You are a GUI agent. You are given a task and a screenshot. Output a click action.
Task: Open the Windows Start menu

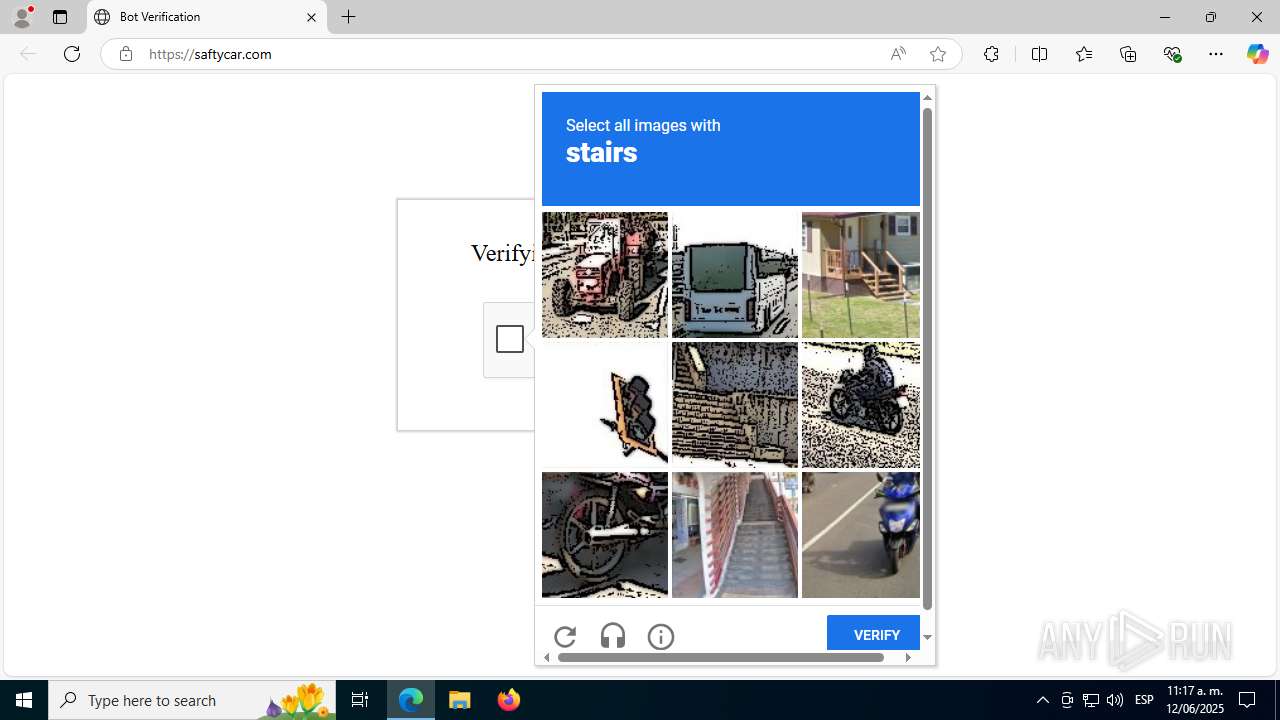tap(24, 700)
